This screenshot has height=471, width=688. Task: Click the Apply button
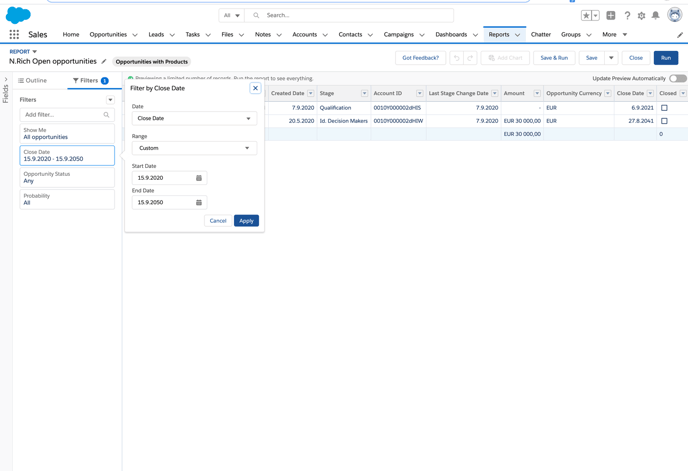click(247, 221)
